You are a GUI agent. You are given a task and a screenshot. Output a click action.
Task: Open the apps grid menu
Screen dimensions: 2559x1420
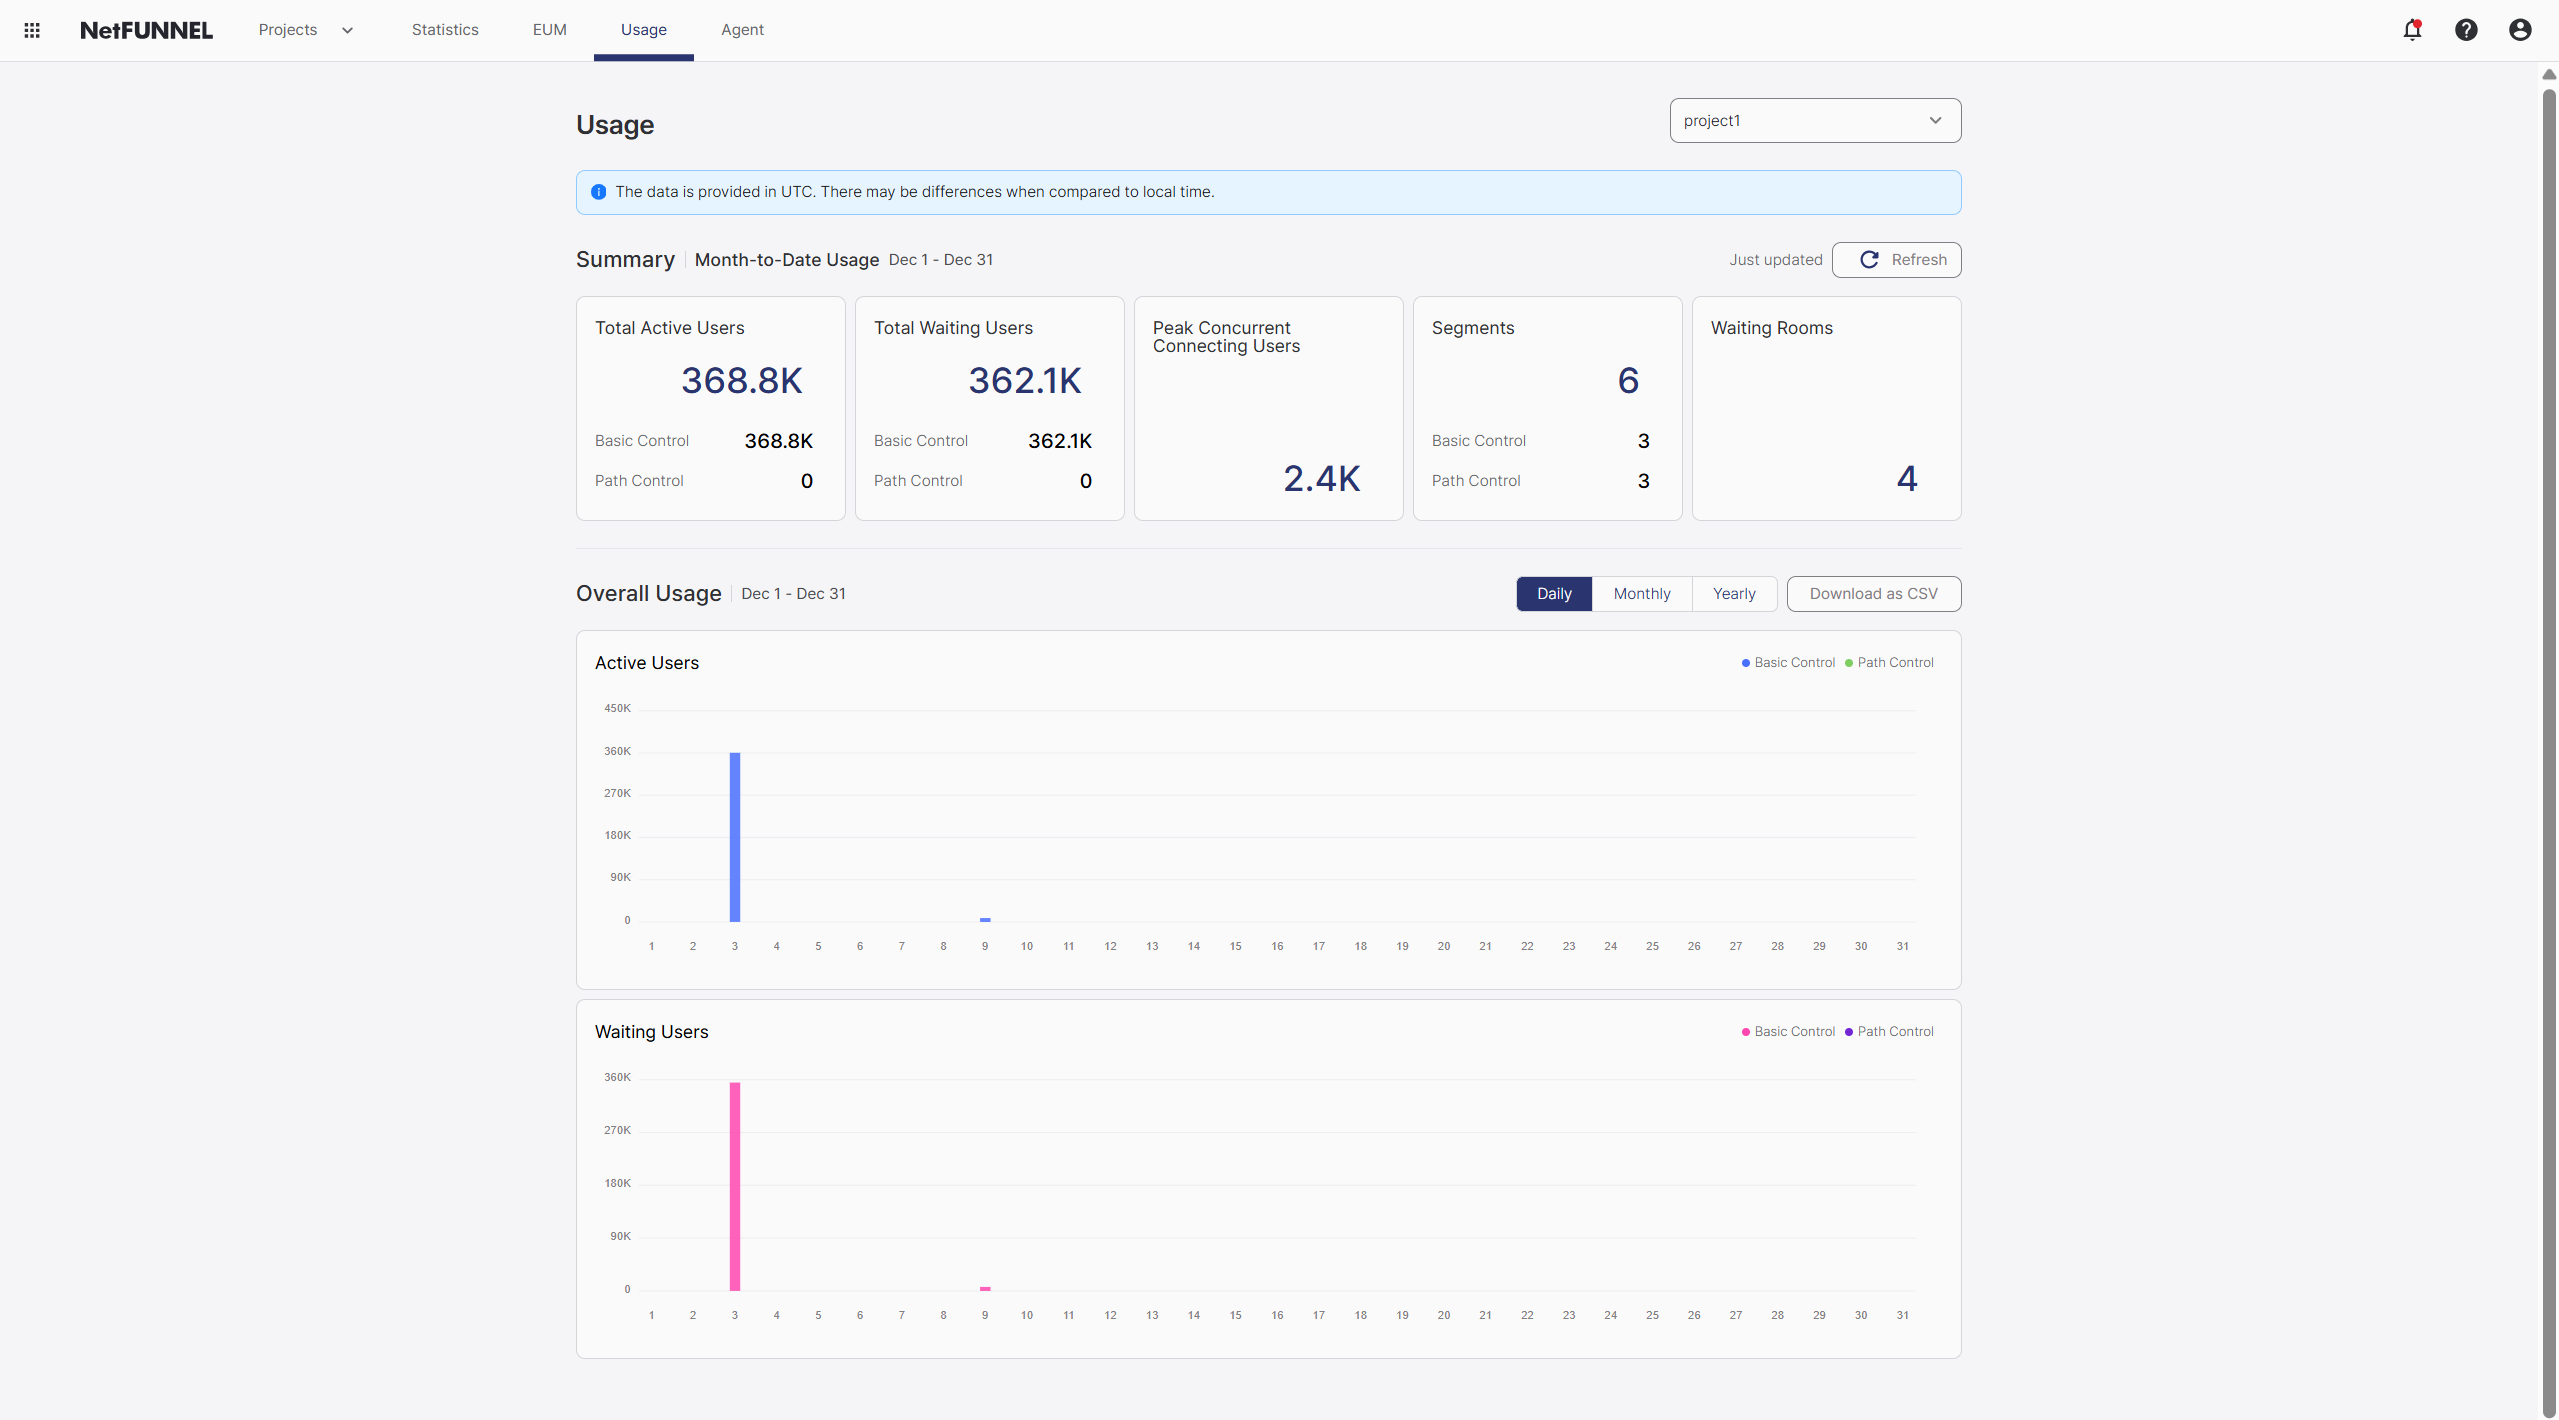[x=31, y=30]
